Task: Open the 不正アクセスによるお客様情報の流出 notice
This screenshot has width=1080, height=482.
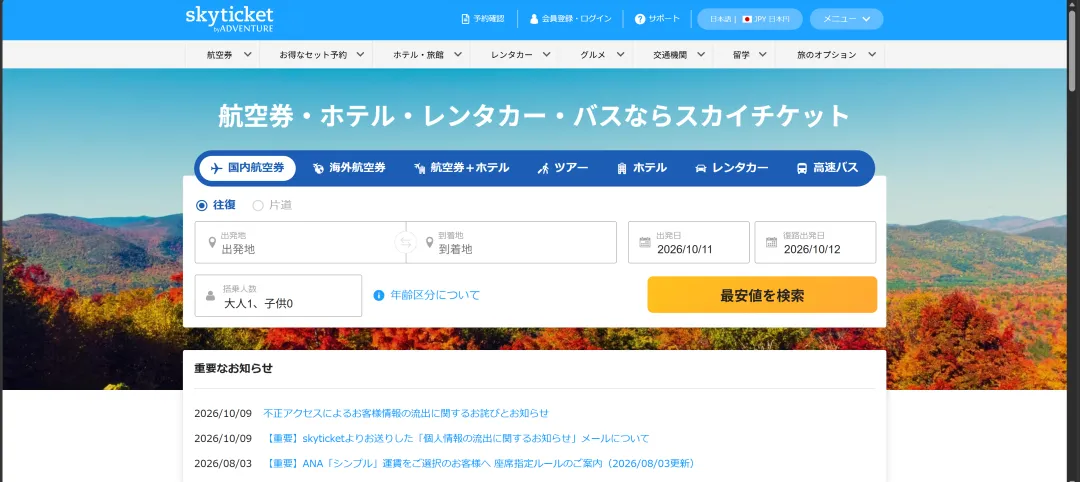Action: point(406,413)
